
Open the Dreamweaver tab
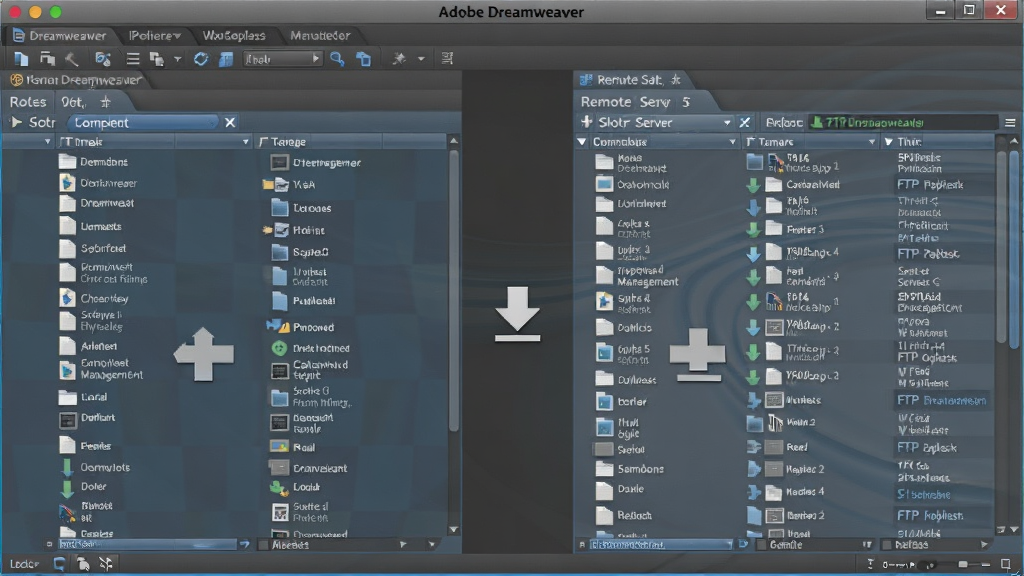click(59, 35)
